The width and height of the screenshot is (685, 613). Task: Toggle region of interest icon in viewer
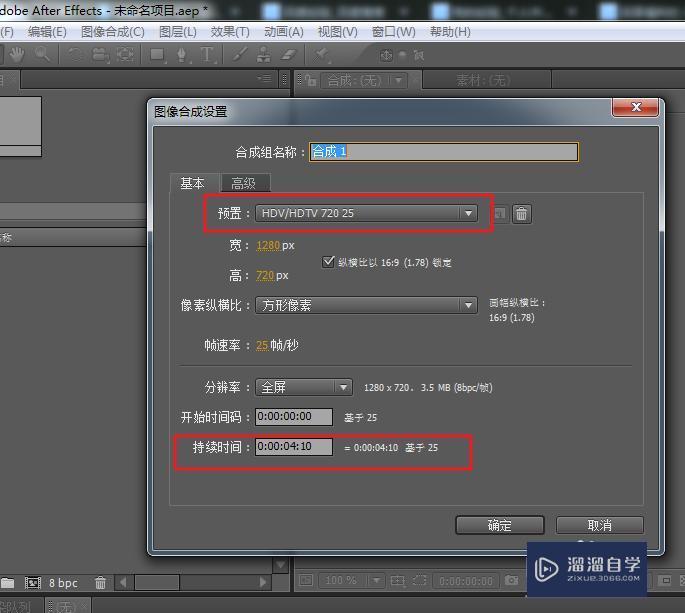[419, 580]
